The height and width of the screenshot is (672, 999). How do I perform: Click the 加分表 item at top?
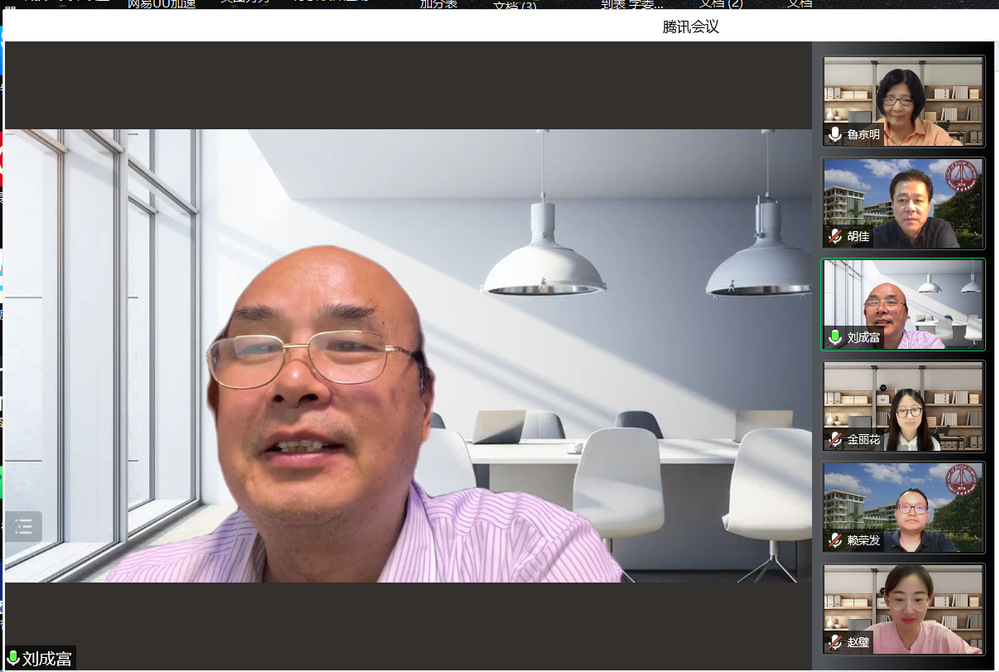point(438,4)
